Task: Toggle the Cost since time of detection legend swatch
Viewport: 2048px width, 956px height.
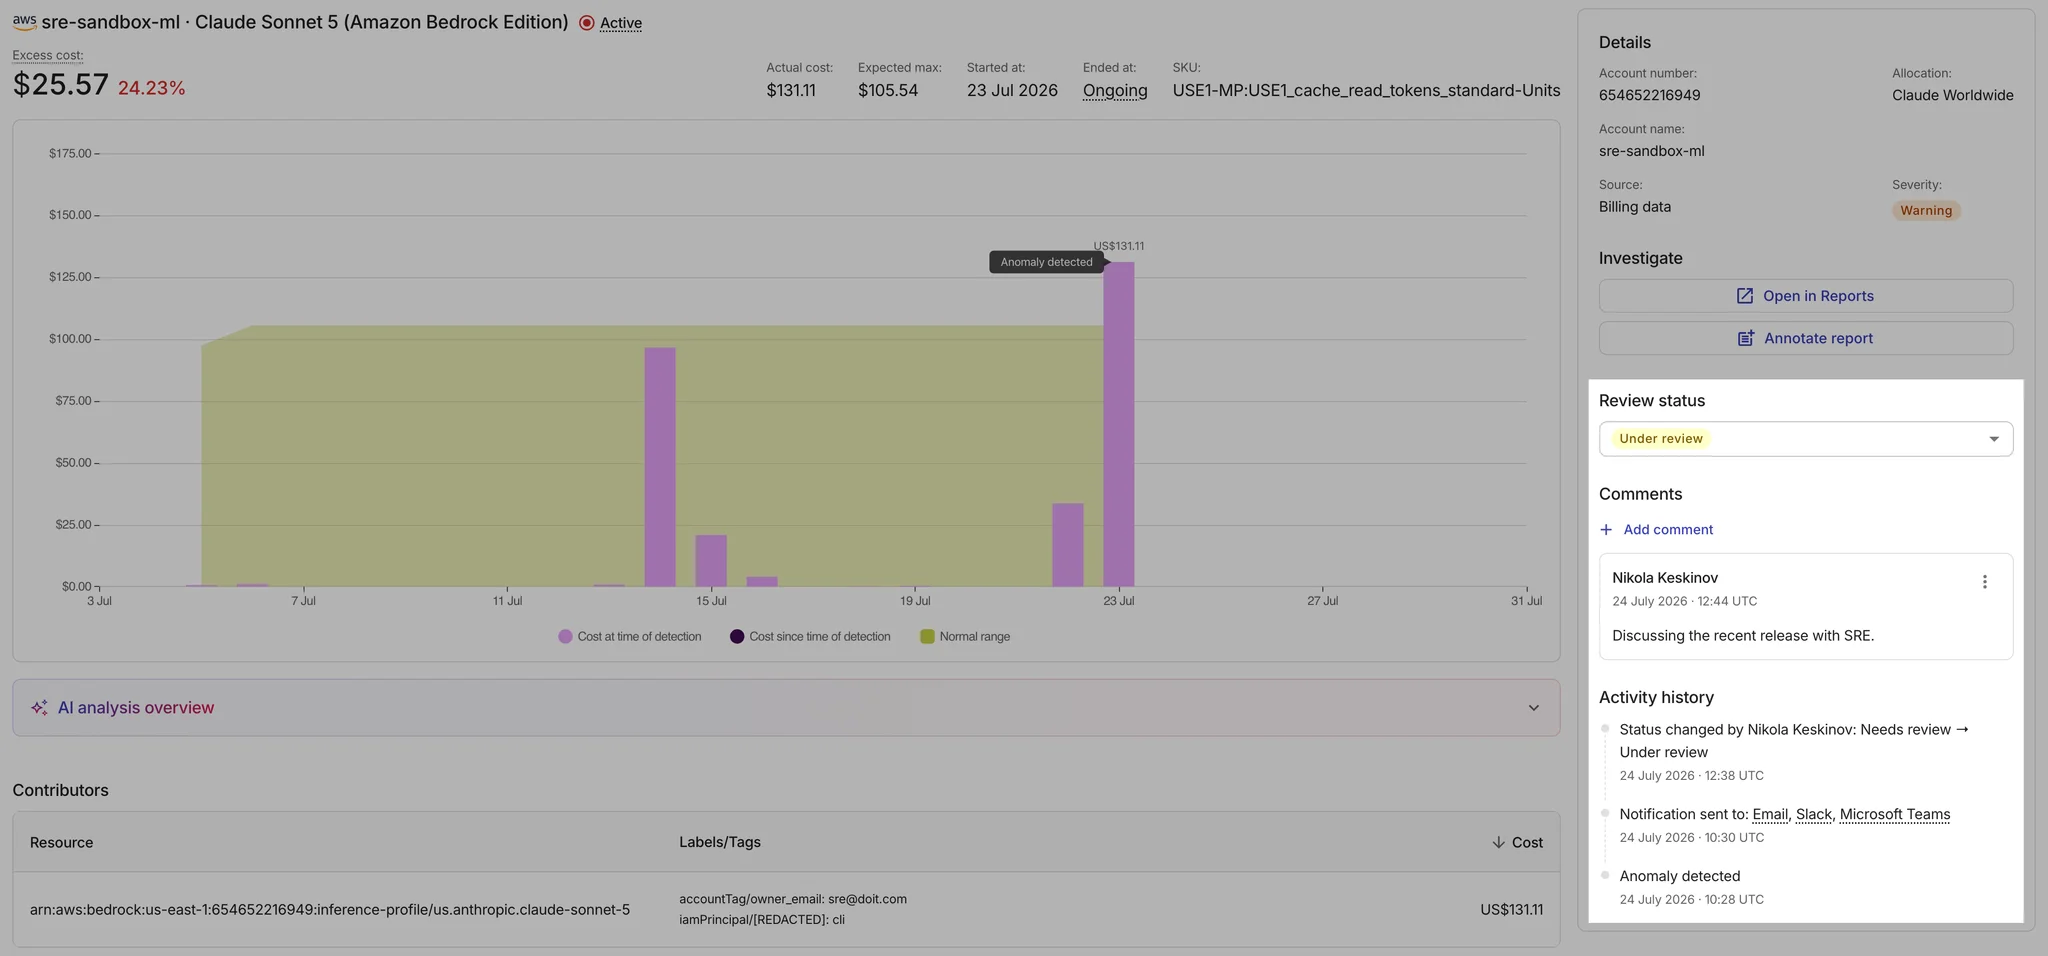Action: (x=737, y=637)
